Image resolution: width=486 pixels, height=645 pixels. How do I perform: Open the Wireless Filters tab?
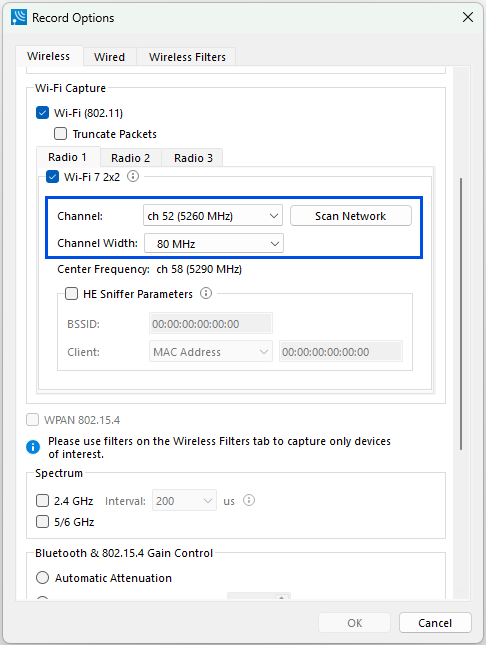pos(187,57)
